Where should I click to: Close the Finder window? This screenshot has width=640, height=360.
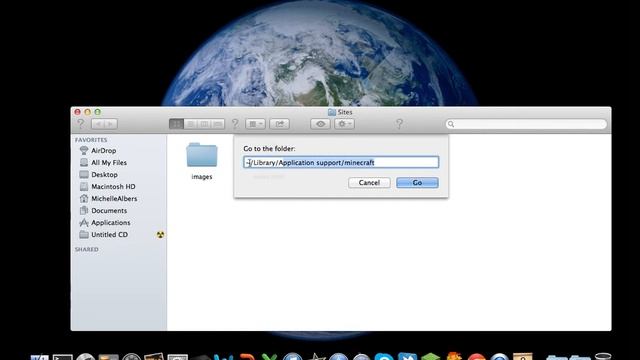pos(78,112)
